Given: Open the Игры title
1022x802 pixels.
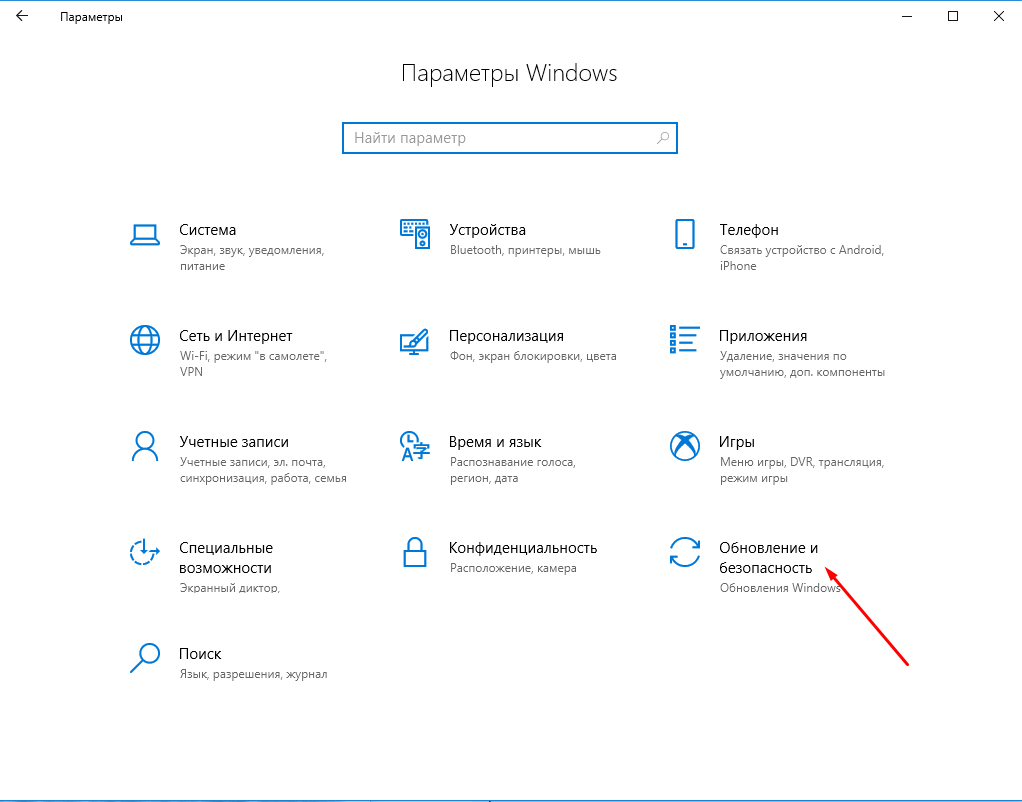Looking at the screenshot, I should pyautogui.click(x=737, y=442).
